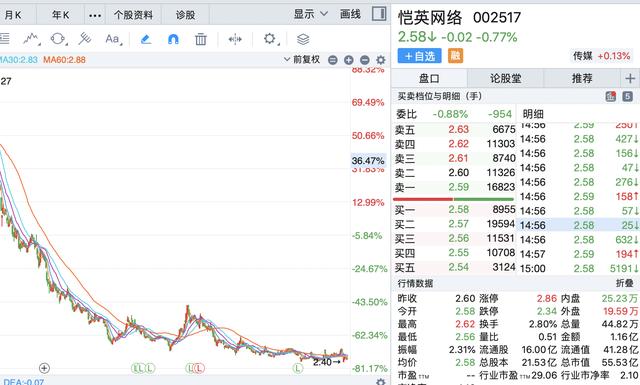This screenshot has width=640, height=385.
Task: Choose the blue pen highlighter tool
Action: click(146, 39)
